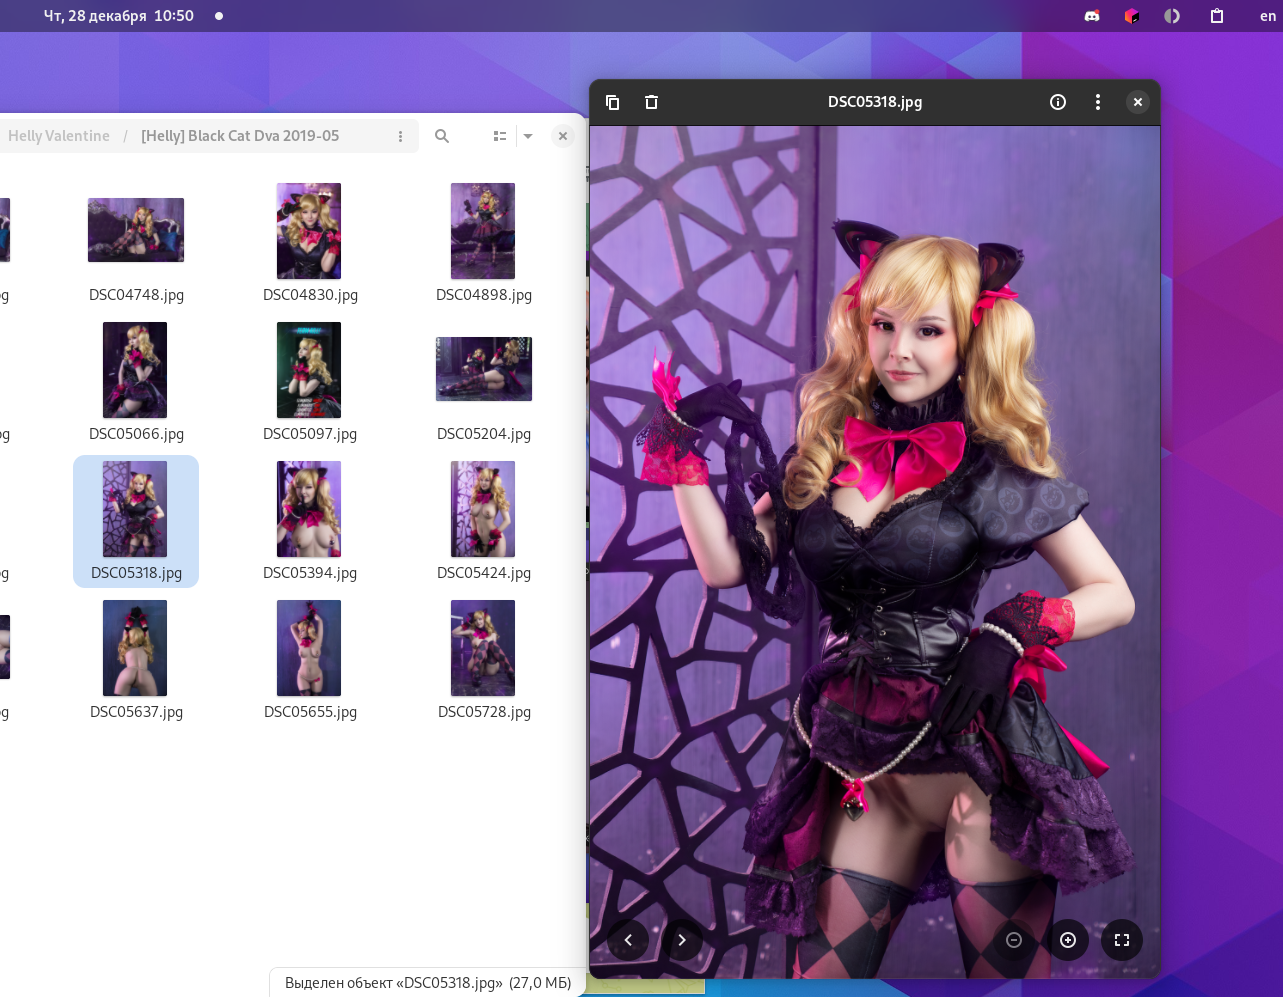Zoom out of the image

point(1014,940)
